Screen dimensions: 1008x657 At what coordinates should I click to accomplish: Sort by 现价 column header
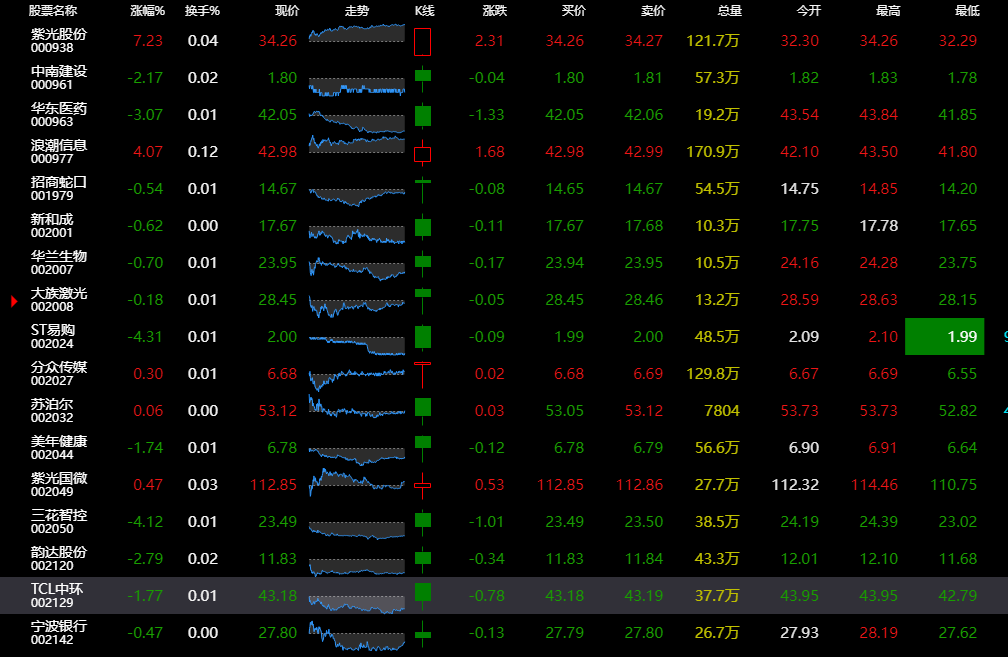[x=287, y=11]
